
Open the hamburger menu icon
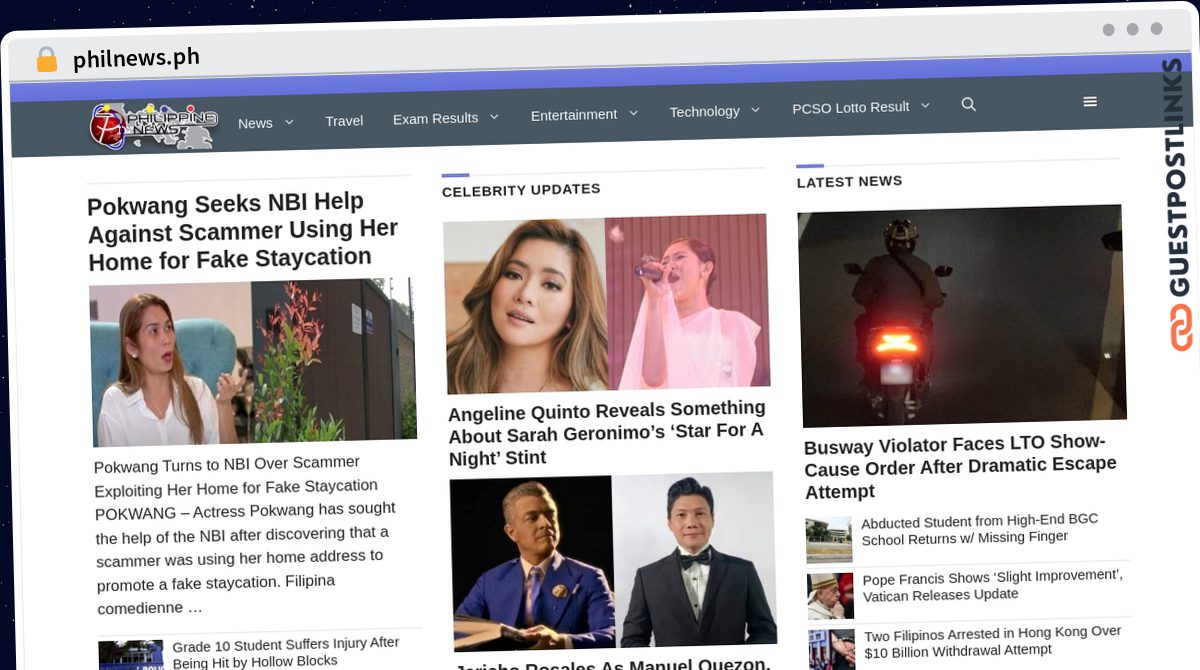pos(1090,102)
